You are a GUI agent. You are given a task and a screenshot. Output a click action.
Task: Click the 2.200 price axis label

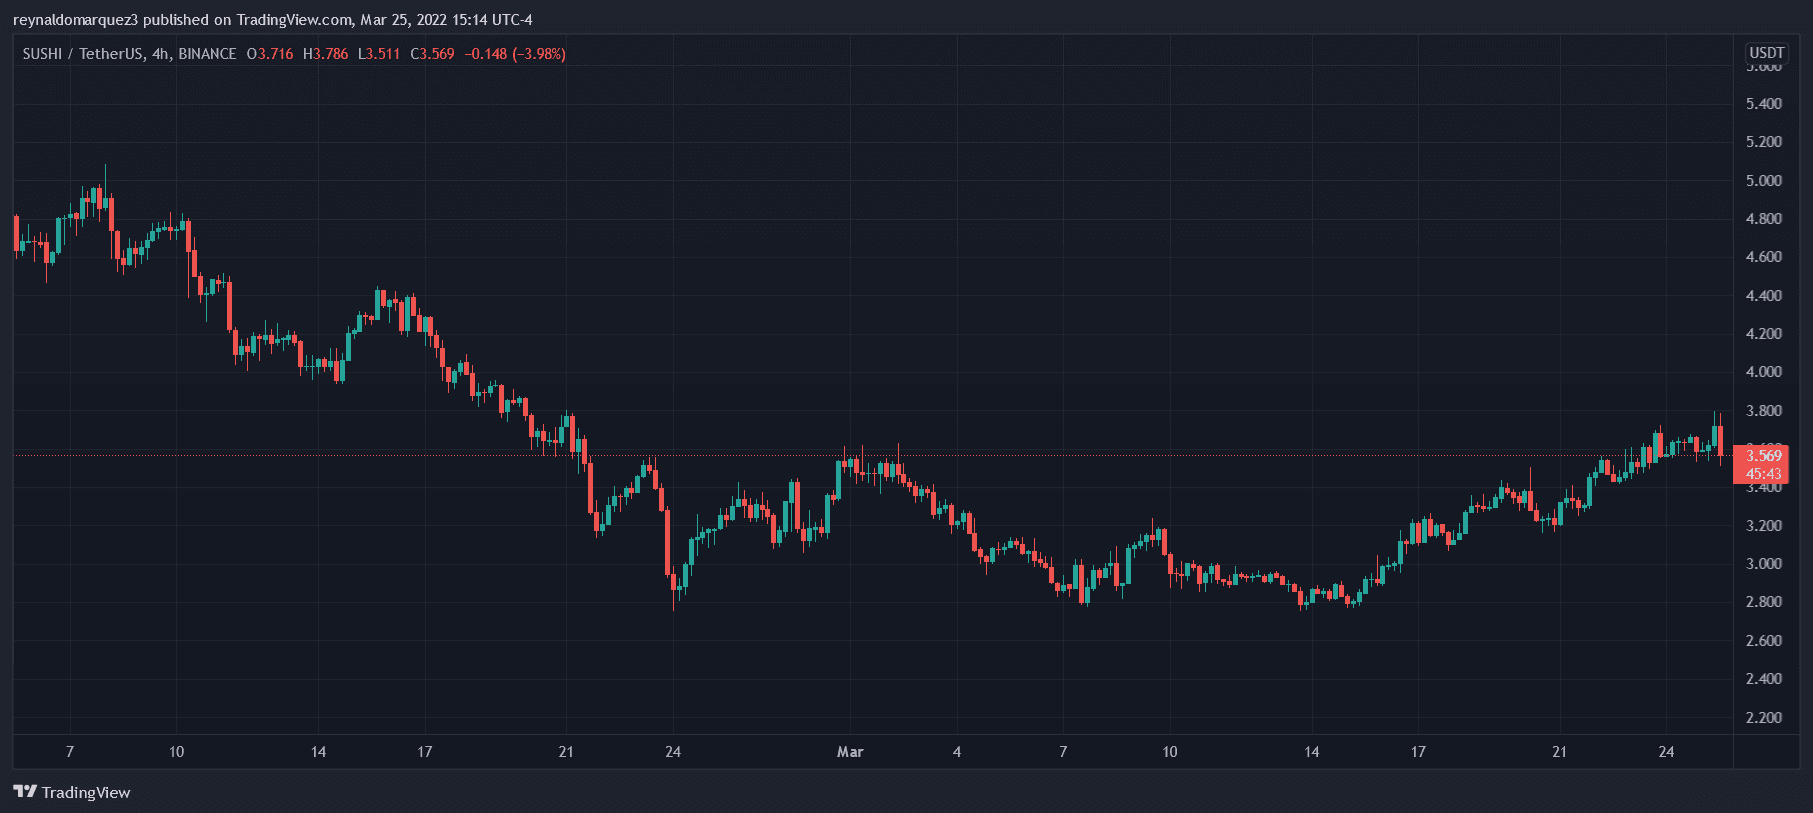click(x=1763, y=718)
